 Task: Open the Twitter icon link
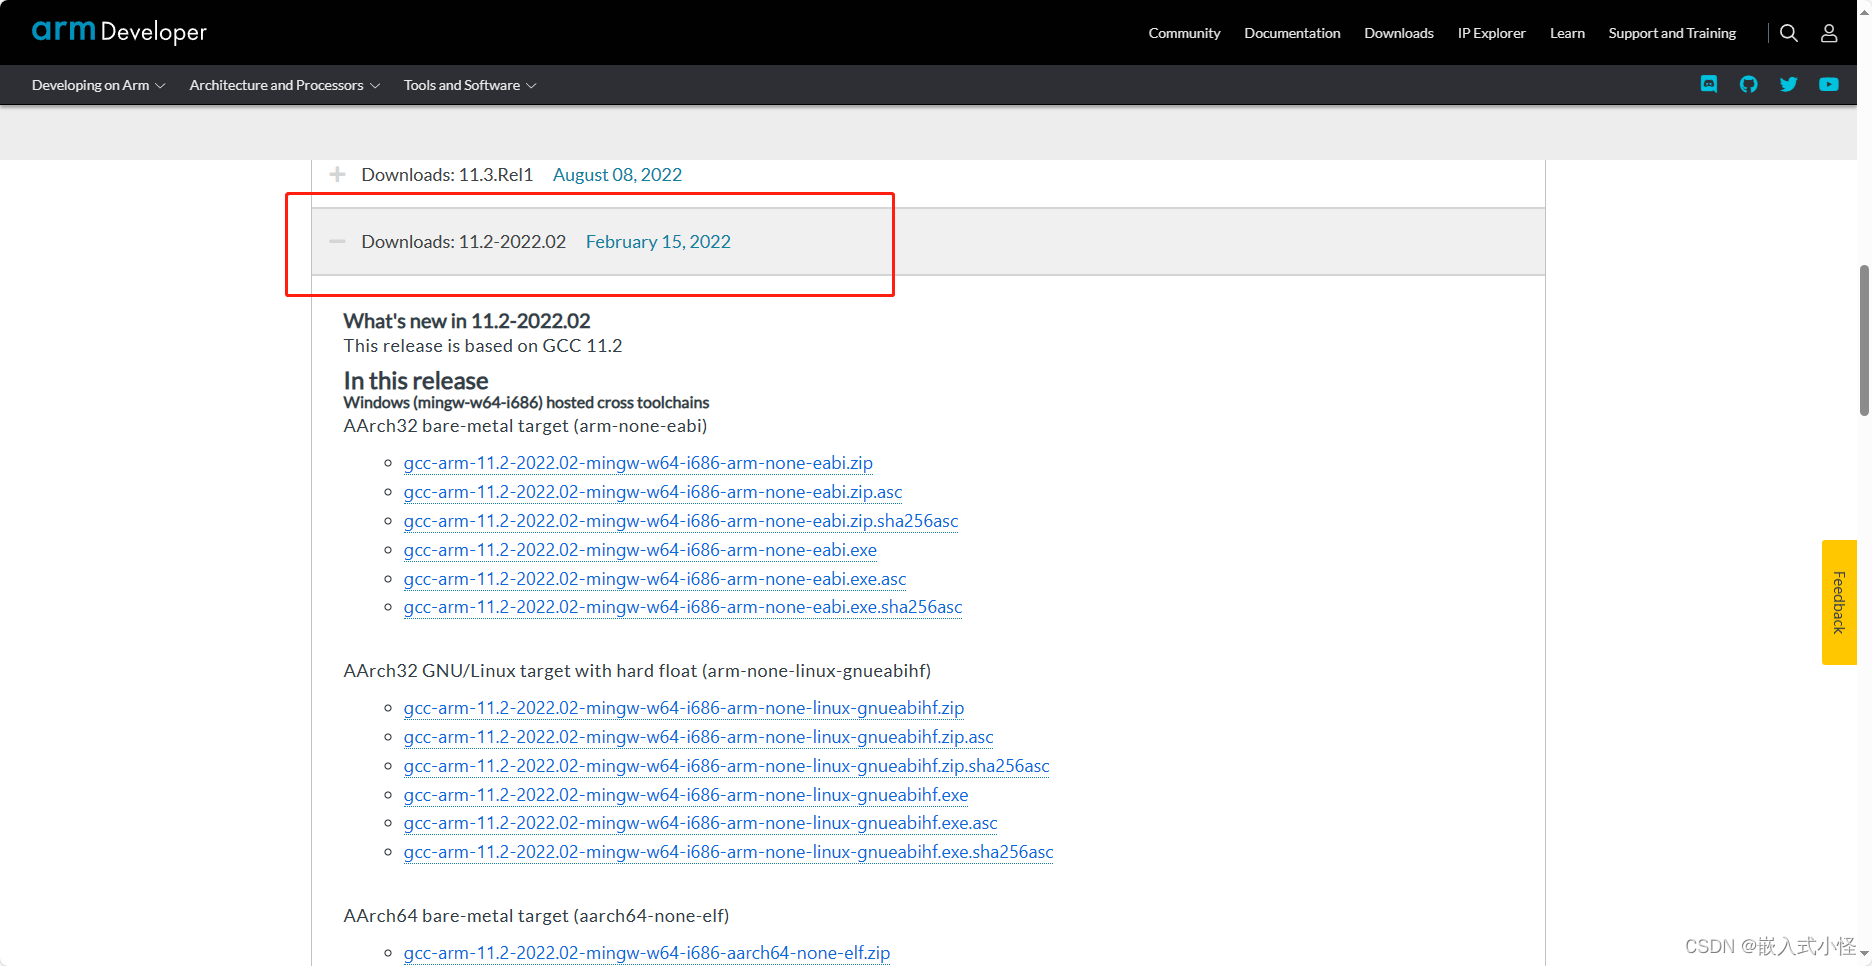pyautogui.click(x=1789, y=84)
